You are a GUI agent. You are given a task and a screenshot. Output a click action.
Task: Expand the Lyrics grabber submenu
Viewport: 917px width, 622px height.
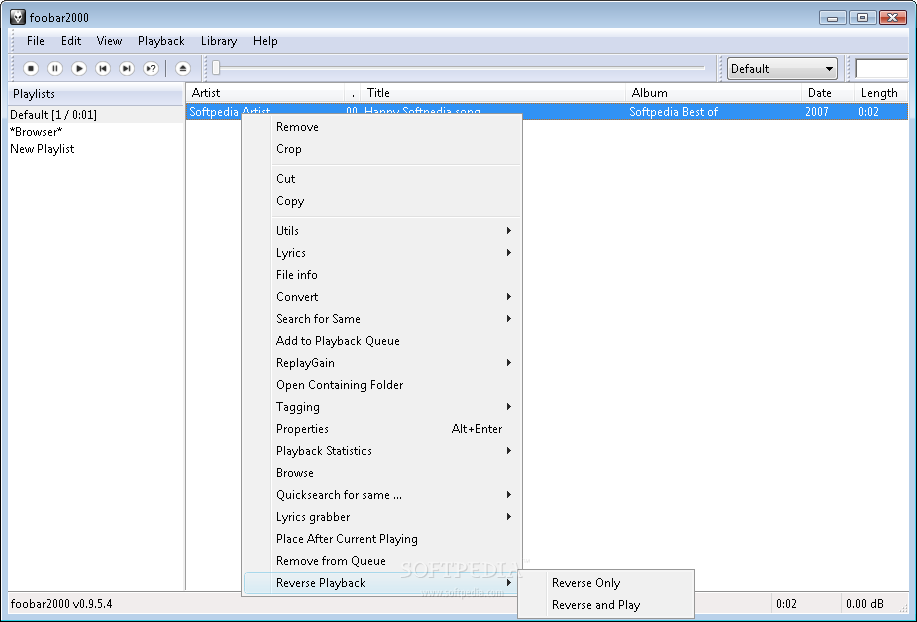click(x=381, y=517)
